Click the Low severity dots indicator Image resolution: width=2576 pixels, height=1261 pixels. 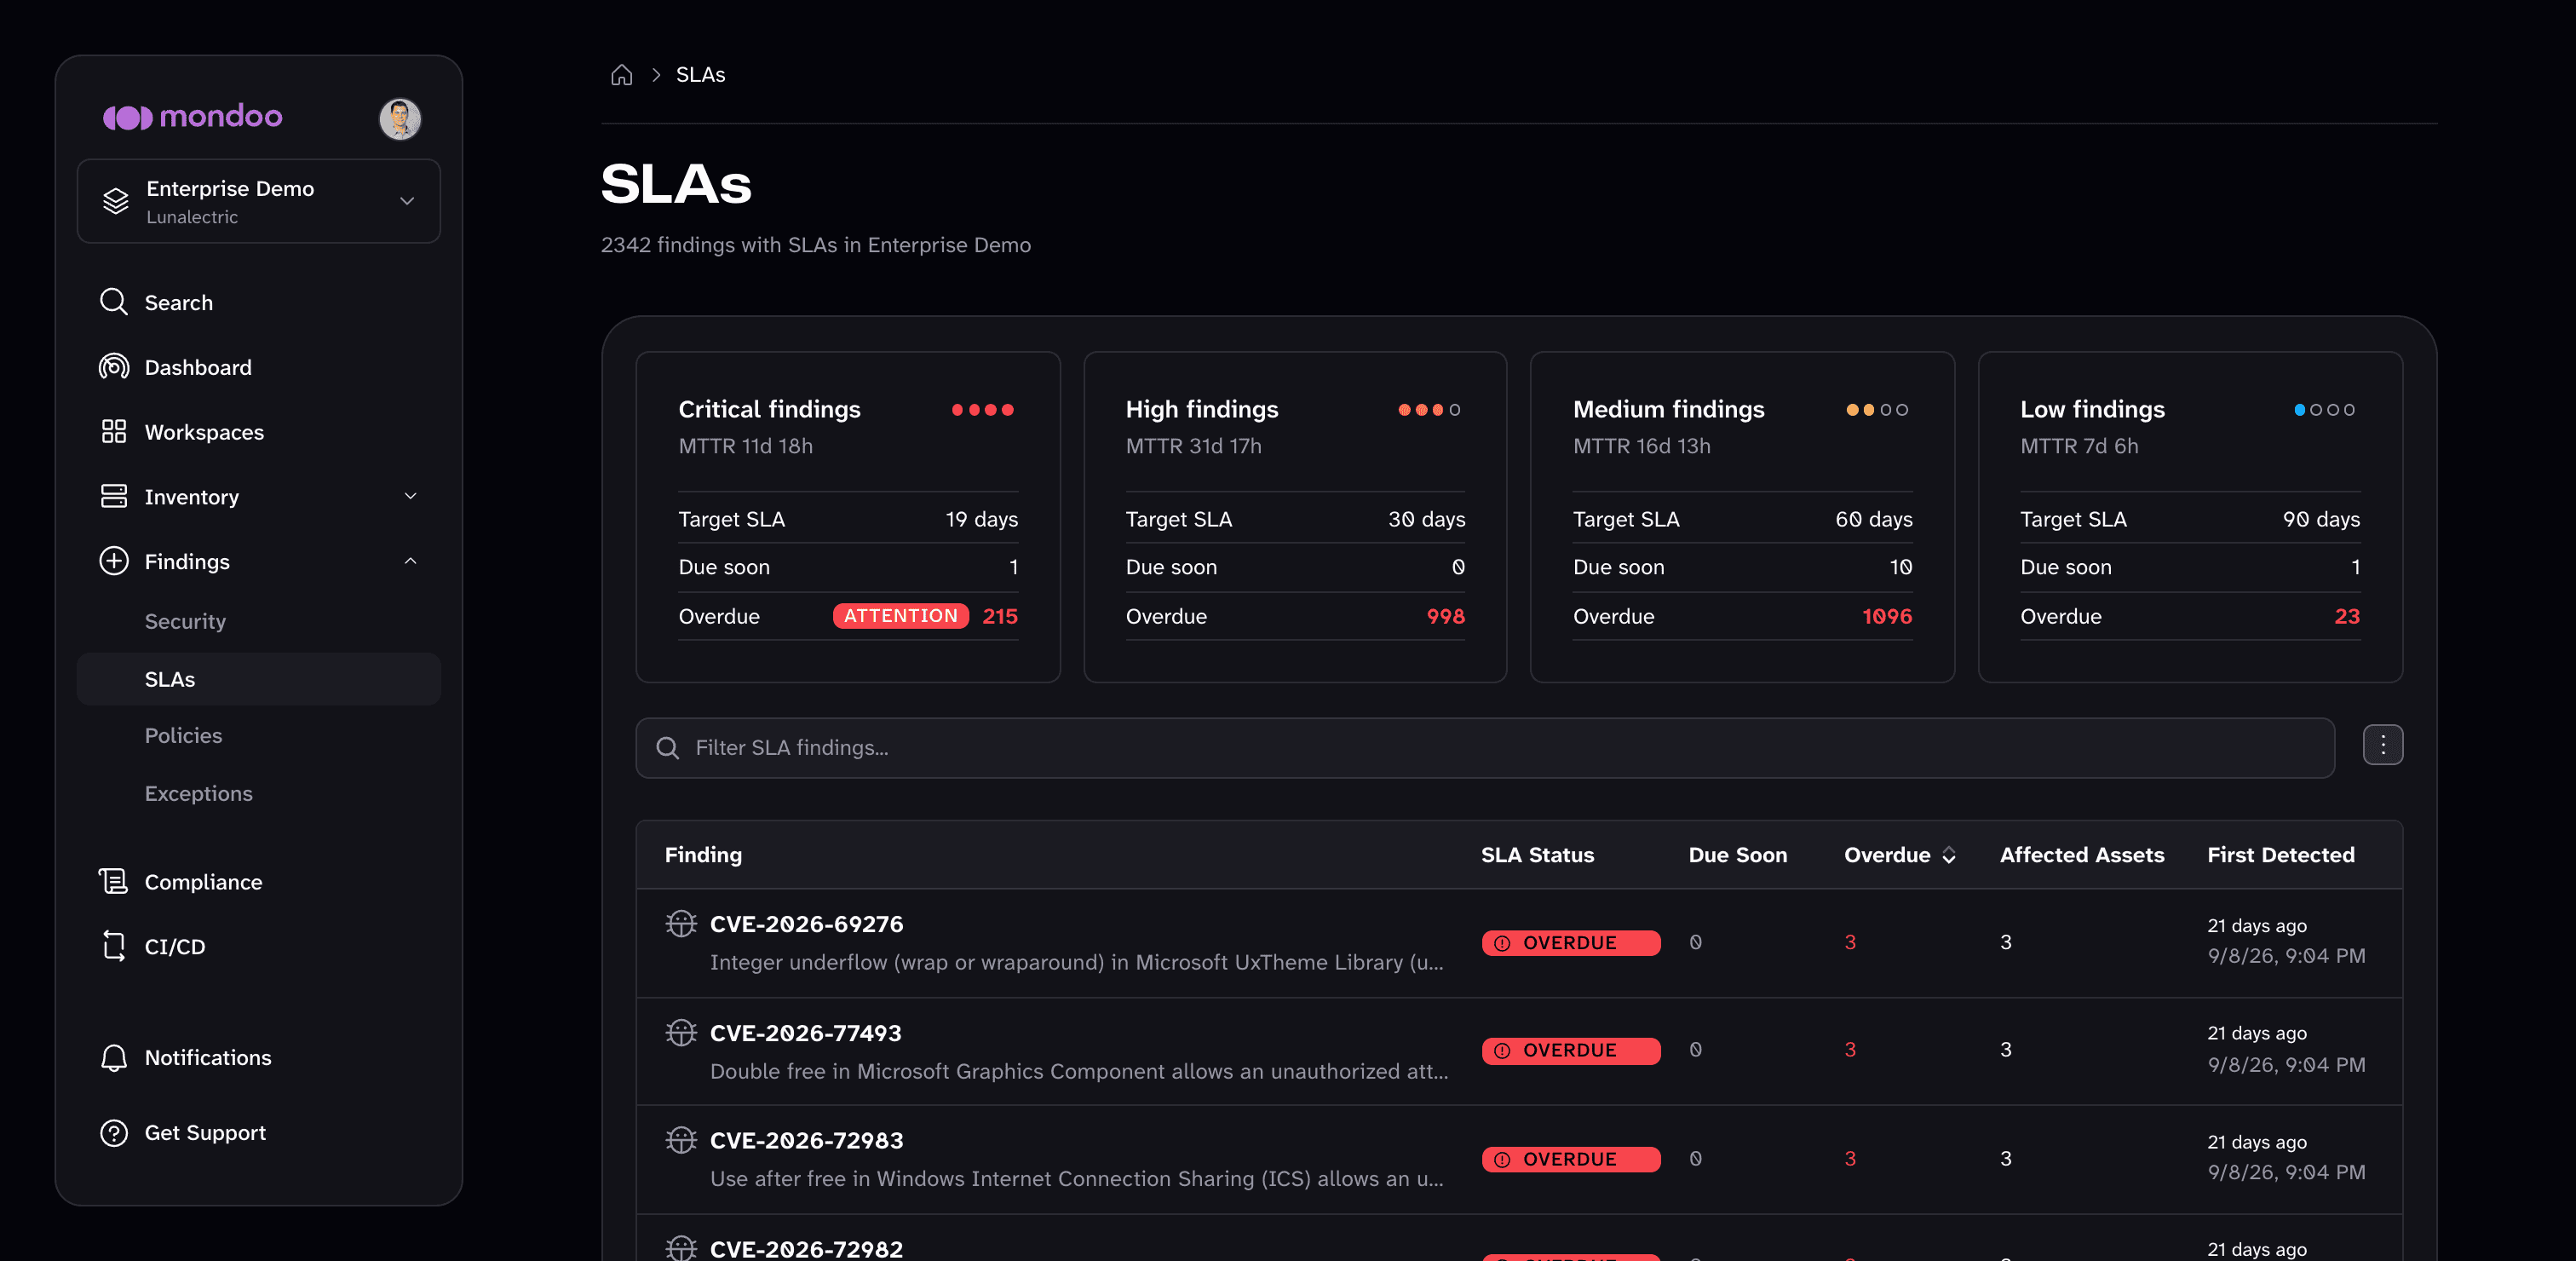2324,410
